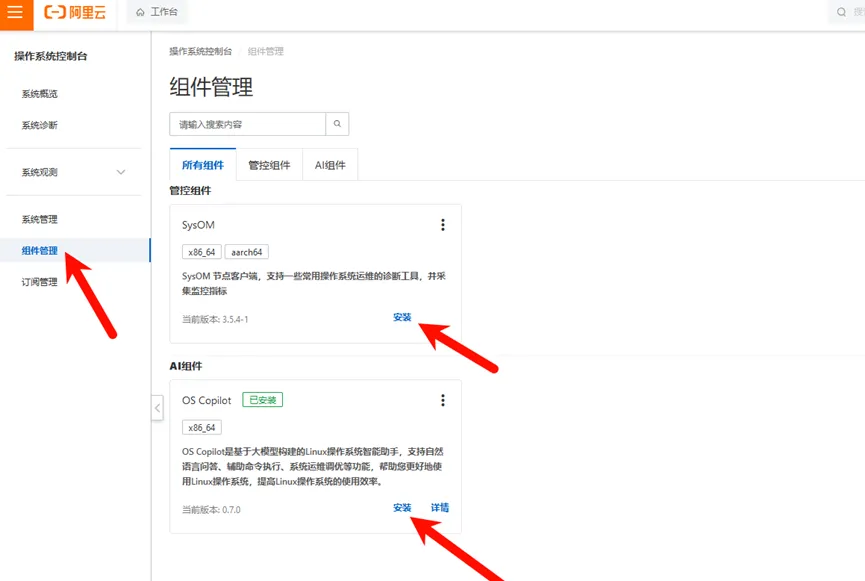Viewport: 865px width, 581px height.
Task: Click 当前版本: 0.7.0 text
Action: point(211,510)
